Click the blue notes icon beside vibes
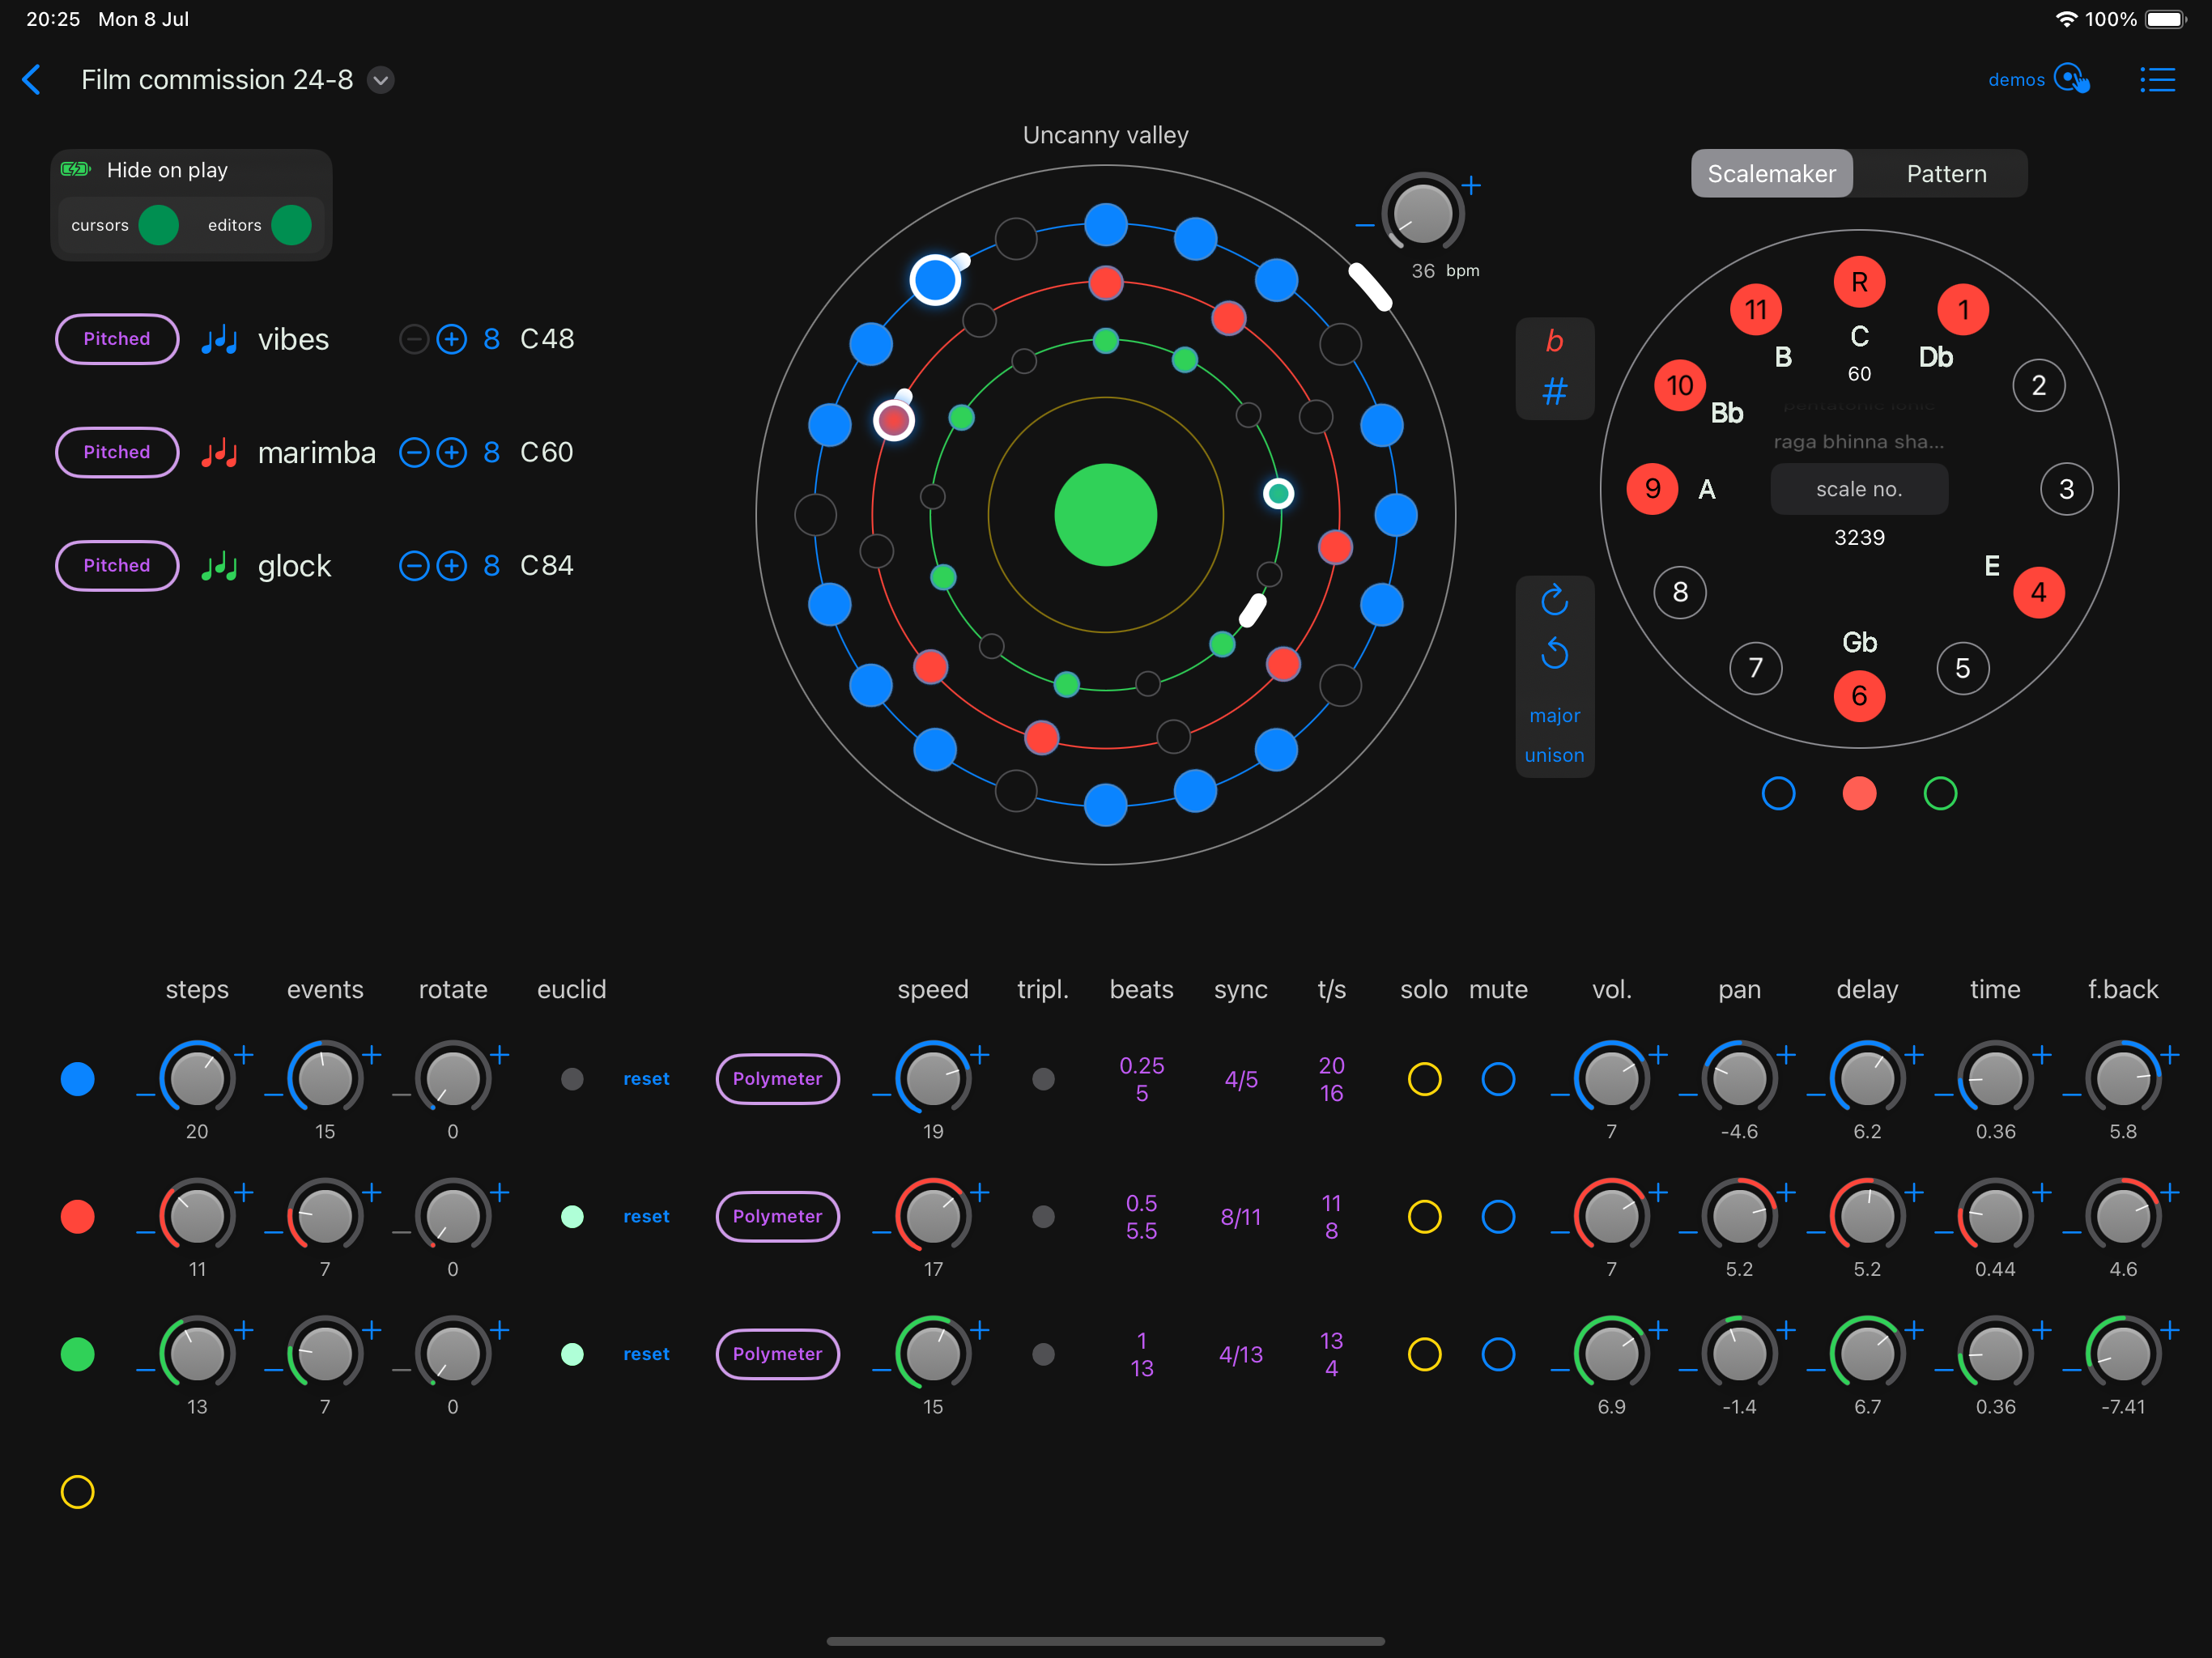This screenshot has width=2212, height=1658. 219,340
